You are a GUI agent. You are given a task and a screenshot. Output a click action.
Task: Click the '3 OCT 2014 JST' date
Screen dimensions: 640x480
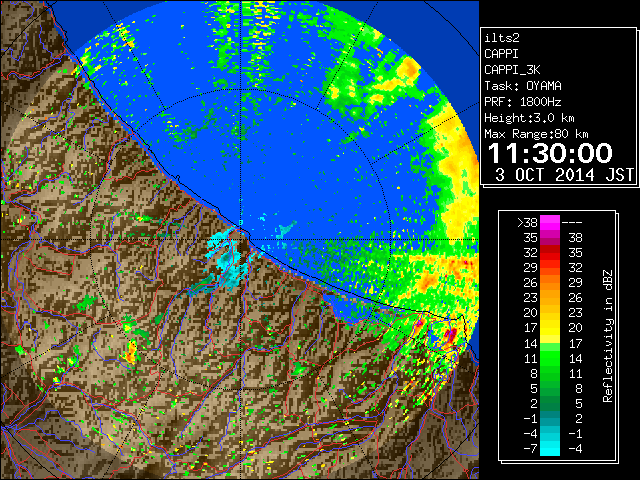coord(564,175)
